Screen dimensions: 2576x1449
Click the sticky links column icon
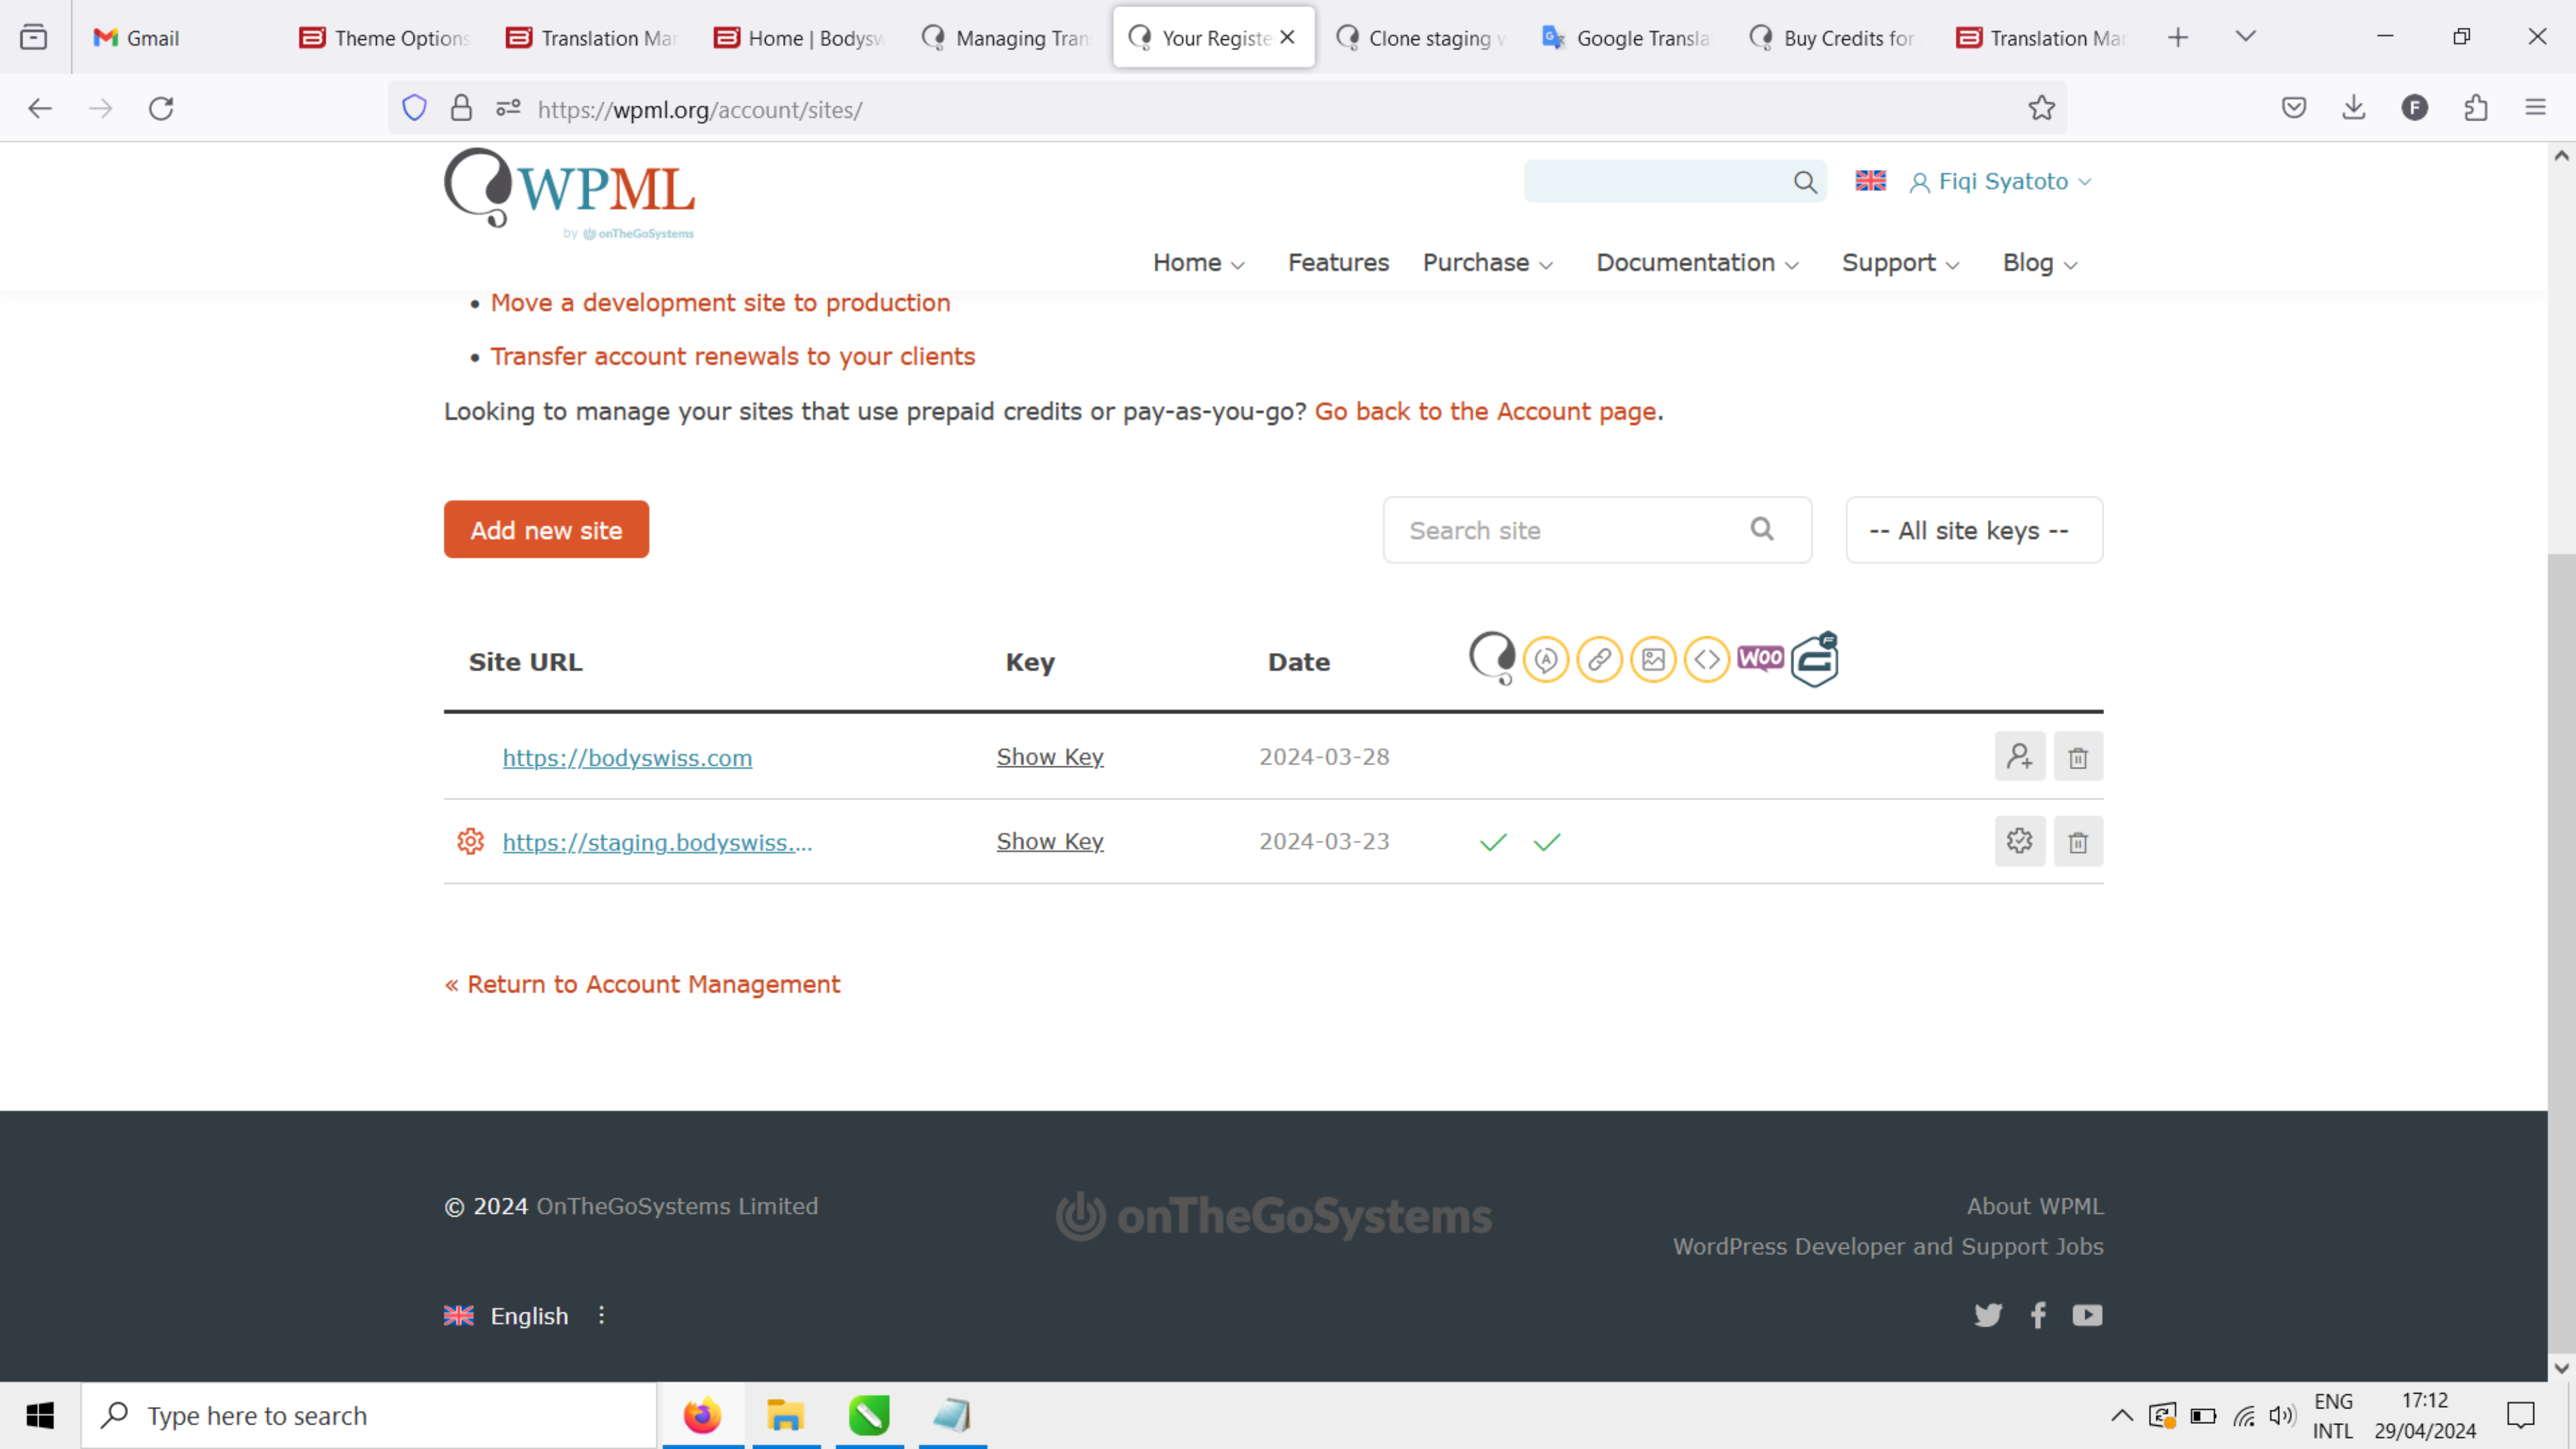pos(1599,660)
